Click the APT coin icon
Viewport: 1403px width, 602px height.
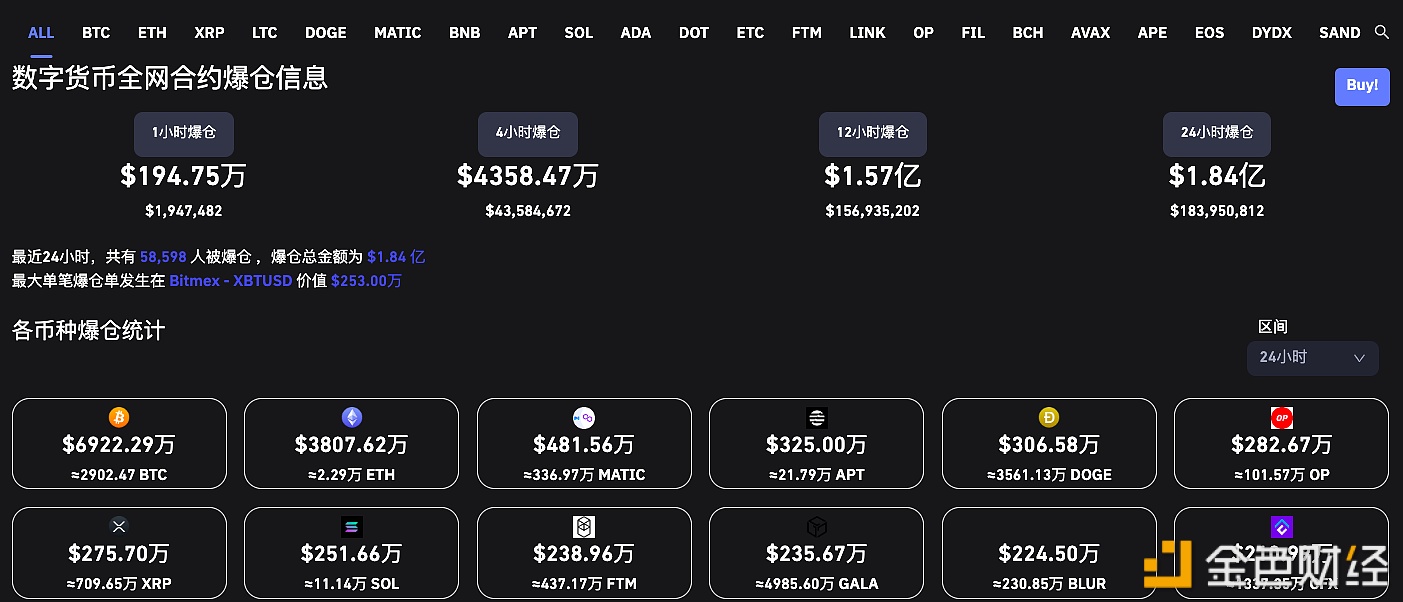pos(816,417)
